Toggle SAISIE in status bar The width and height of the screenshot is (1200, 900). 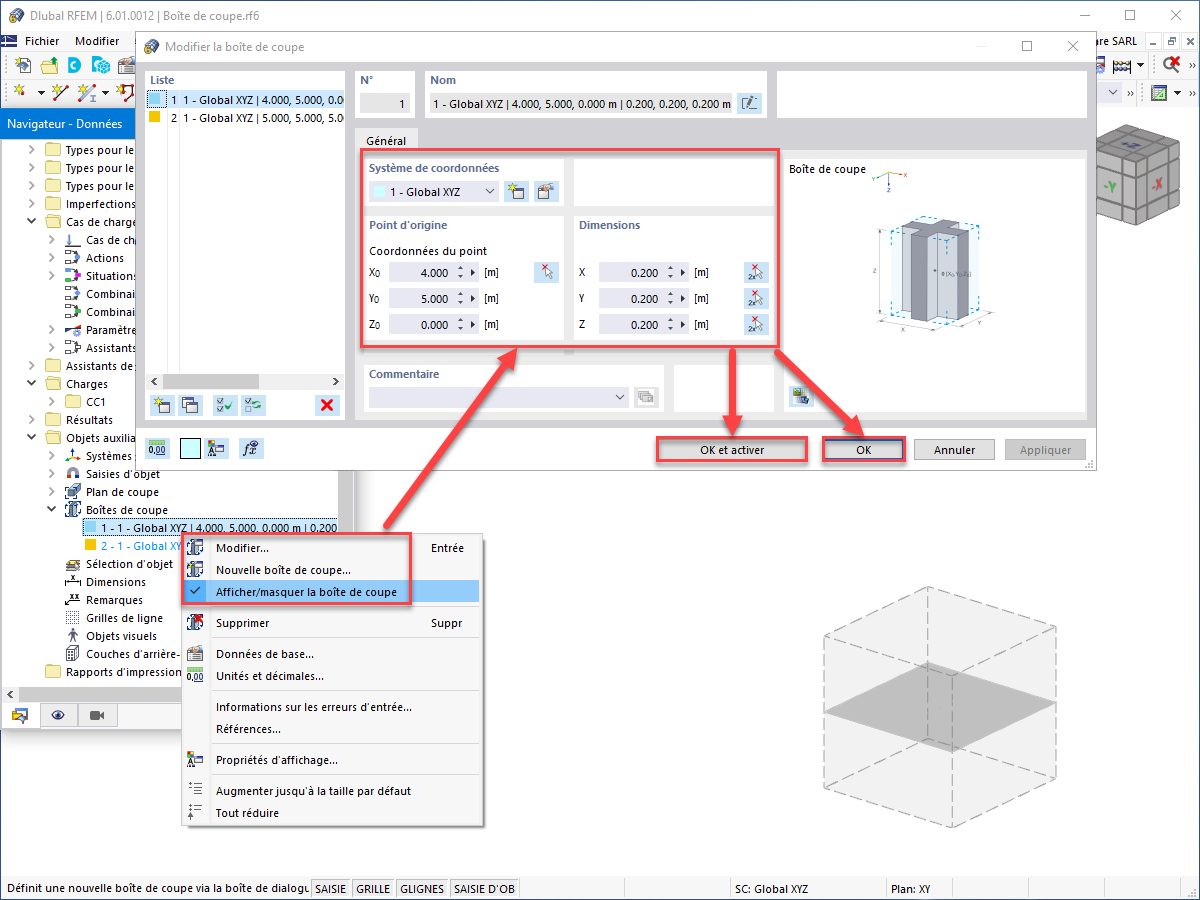tap(331, 888)
